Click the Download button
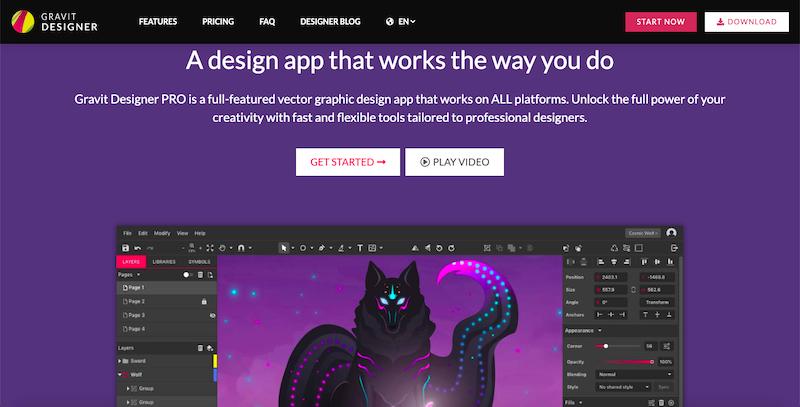The width and height of the screenshot is (800, 407). tap(746, 22)
